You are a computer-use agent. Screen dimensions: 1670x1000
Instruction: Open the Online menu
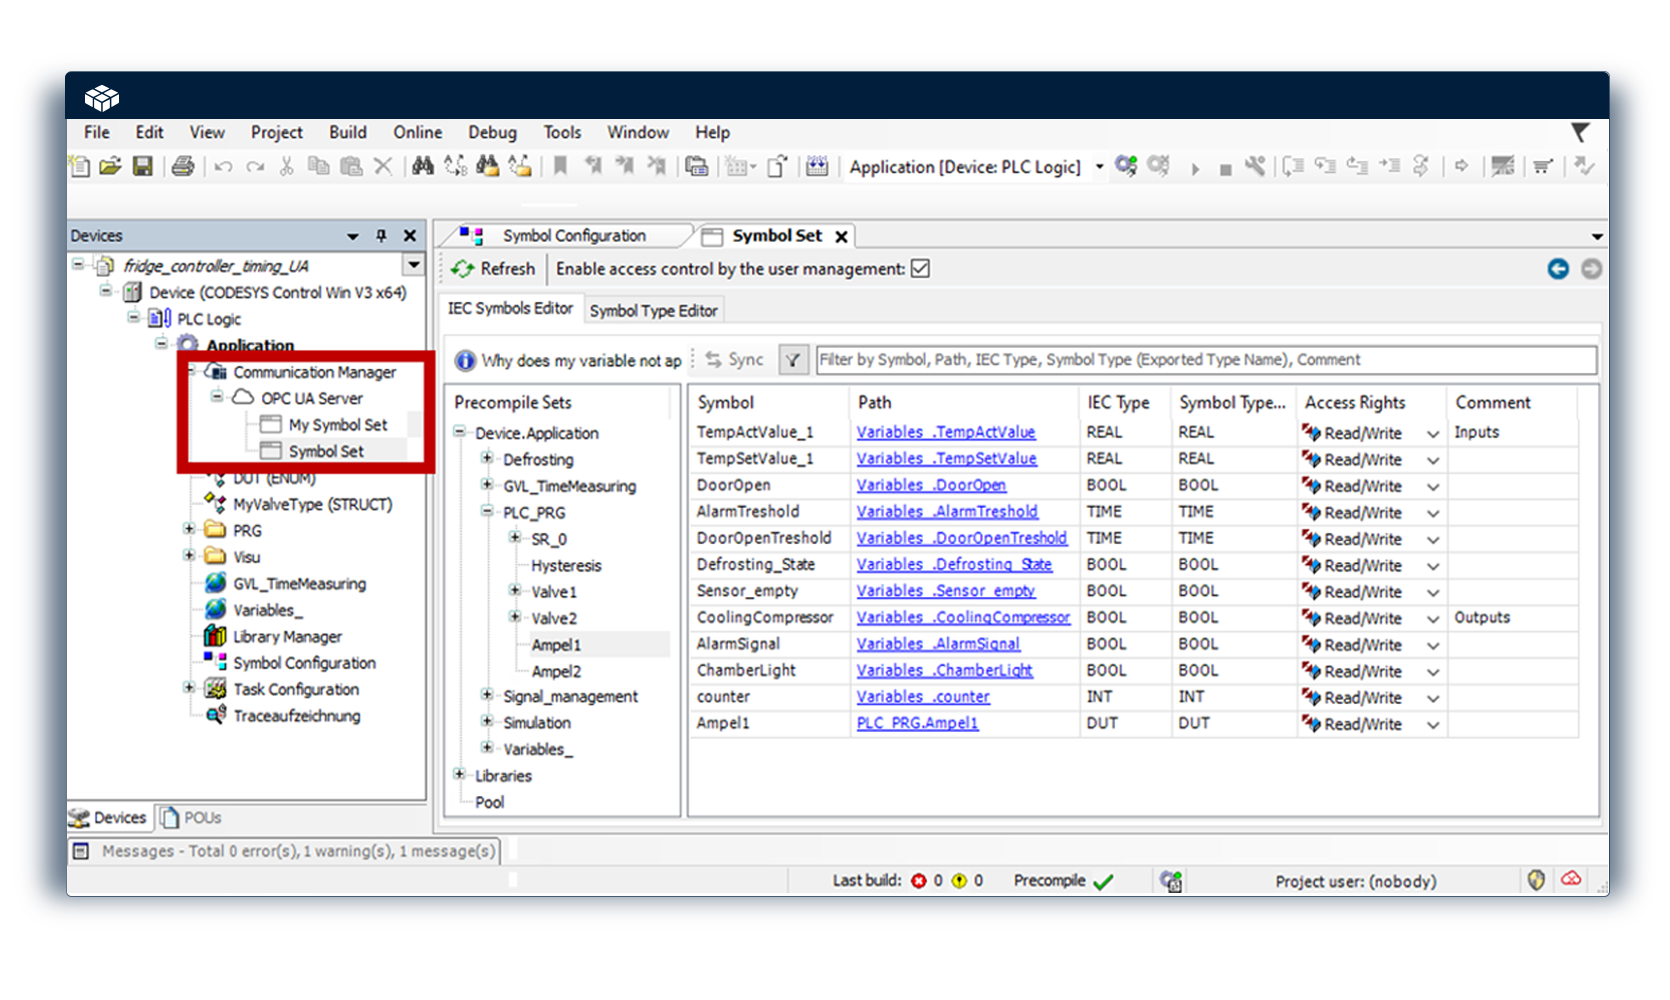click(417, 132)
